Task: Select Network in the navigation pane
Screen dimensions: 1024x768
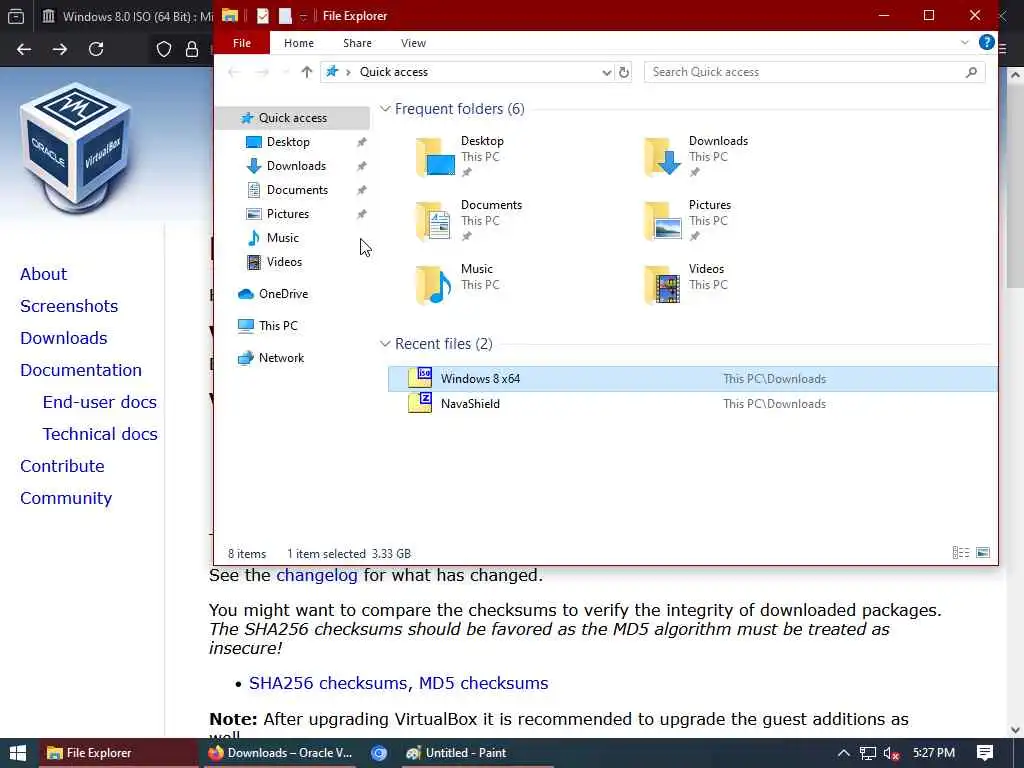Action: click(281, 358)
